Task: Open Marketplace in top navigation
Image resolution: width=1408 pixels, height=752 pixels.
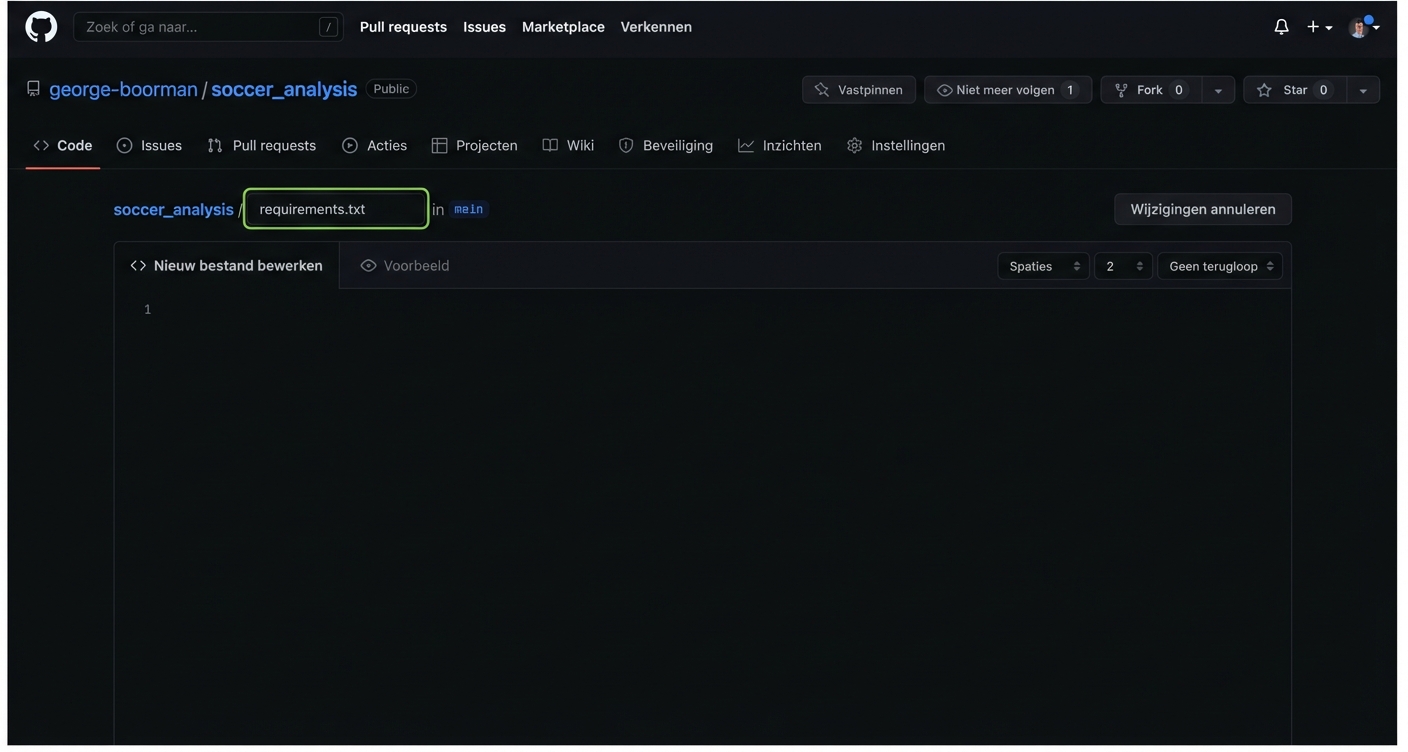Action: [563, 27]
